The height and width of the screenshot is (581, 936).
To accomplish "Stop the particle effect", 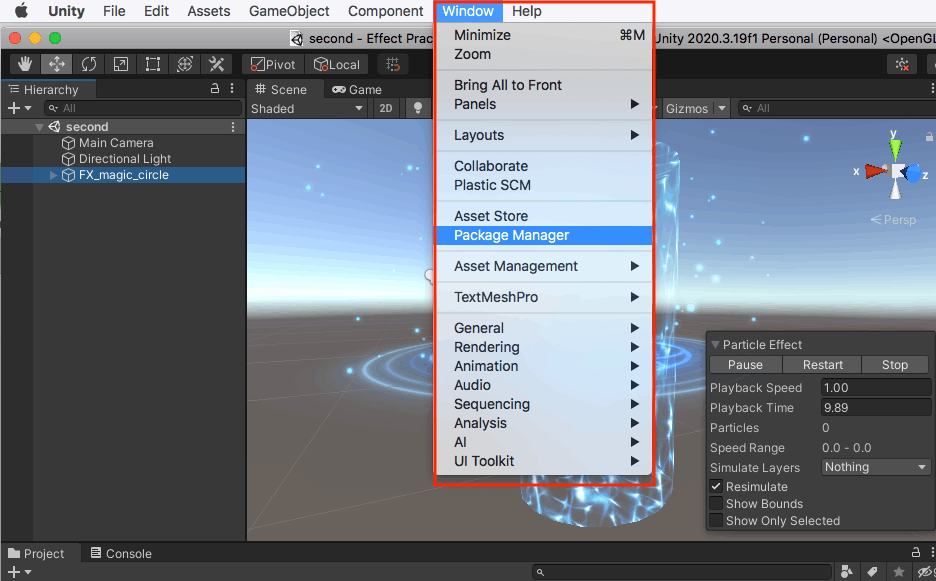I will (x=895, y=364).
